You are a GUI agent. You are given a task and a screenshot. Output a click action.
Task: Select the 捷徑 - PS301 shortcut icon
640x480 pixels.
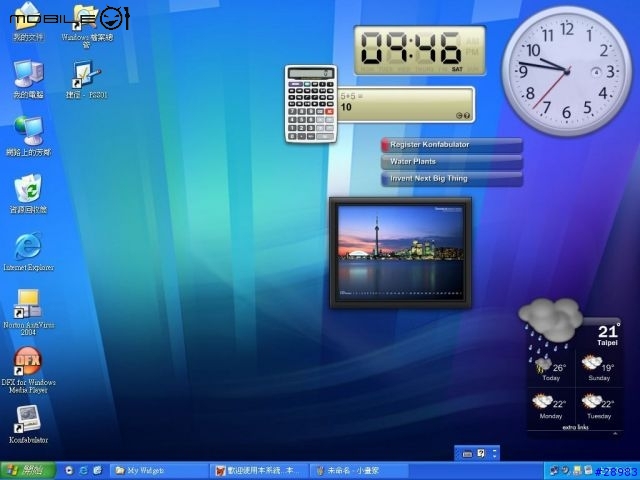pos(87,79)
